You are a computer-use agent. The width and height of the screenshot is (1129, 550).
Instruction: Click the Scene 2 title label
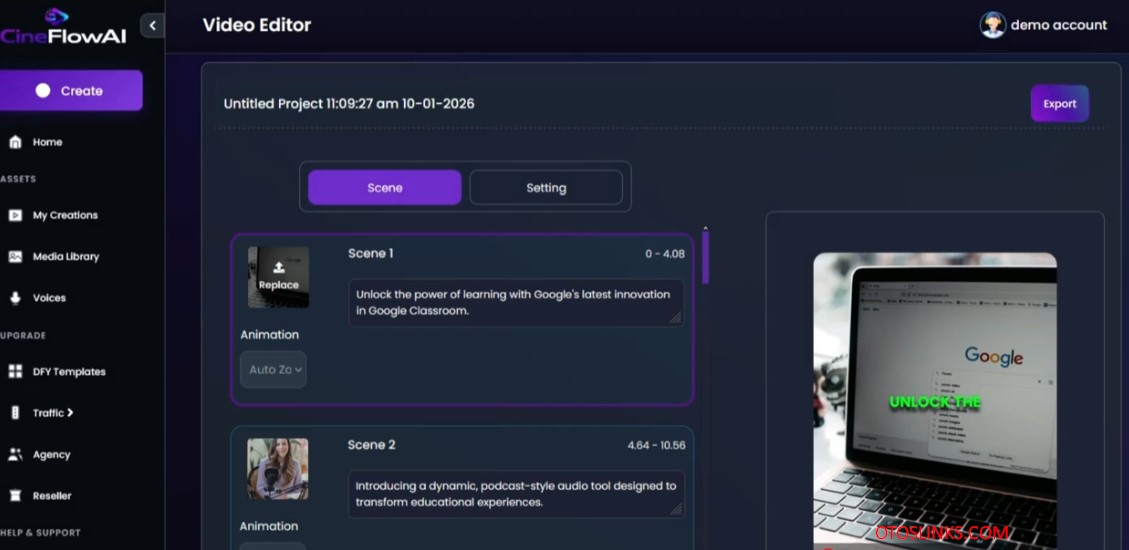click(x=372, y=445)
